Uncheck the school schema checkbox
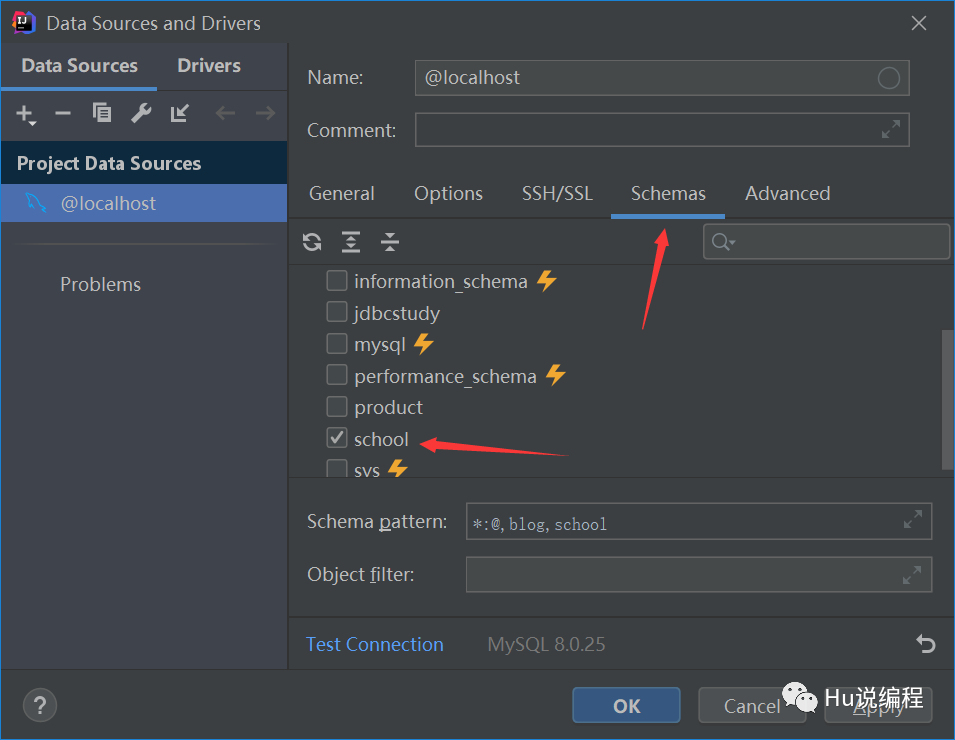 click(x=337, y=438)
